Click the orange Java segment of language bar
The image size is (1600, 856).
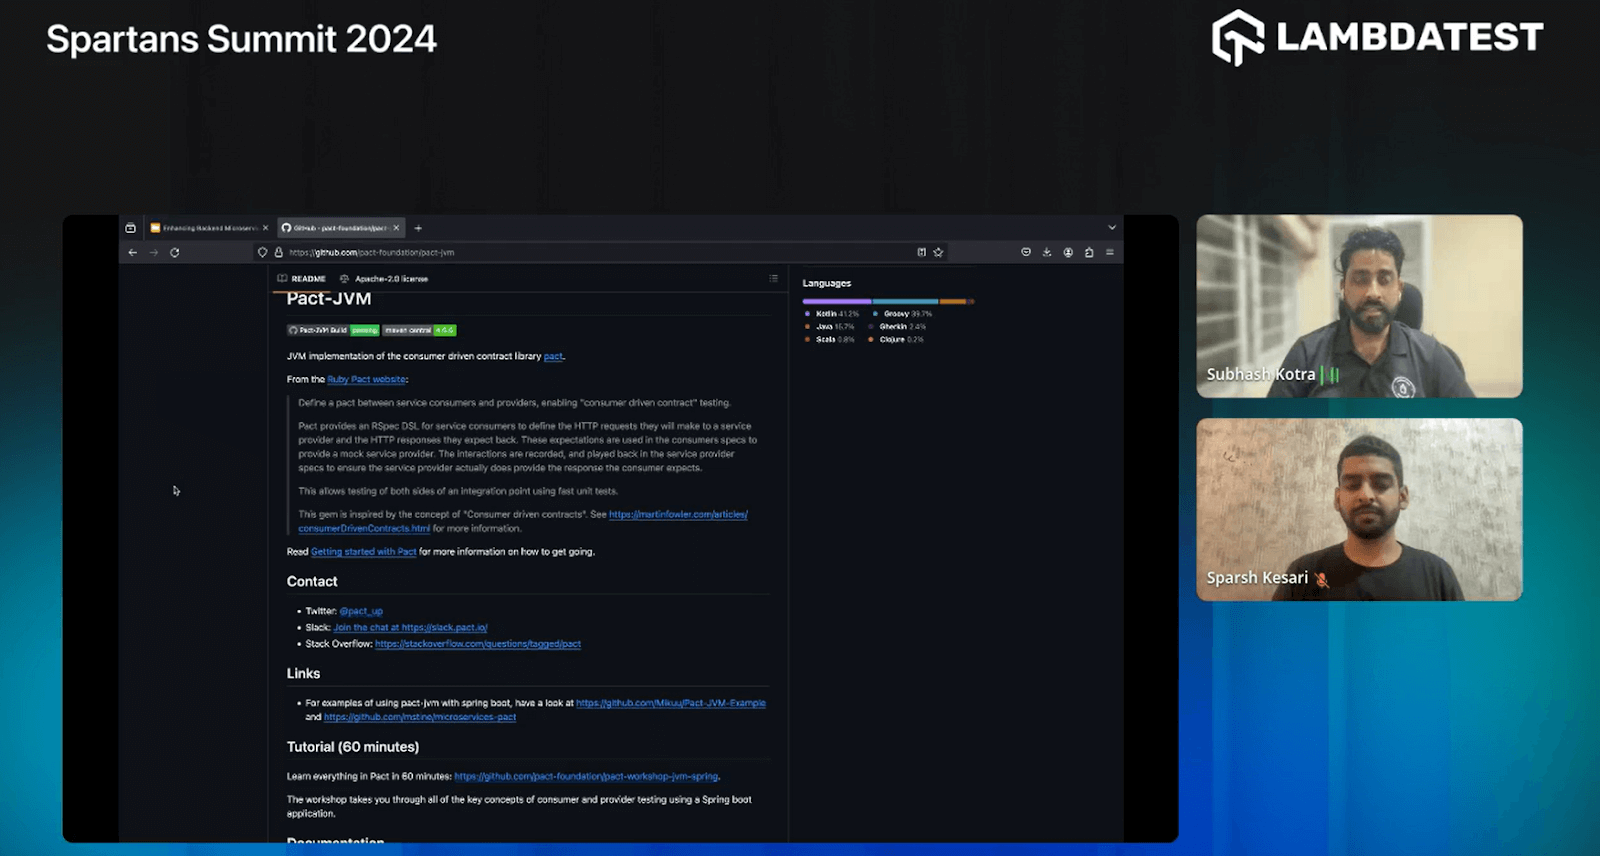pos(953,301)
